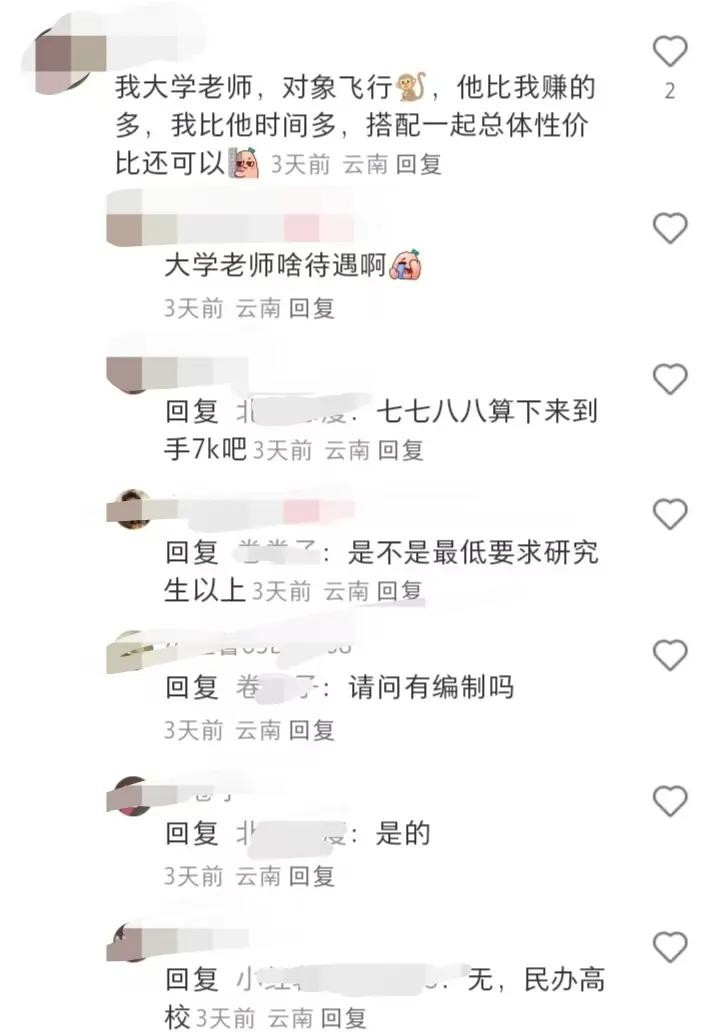Like the reply saying 是的
This screenshot has height=1032, width=716.
pos(670,801)
